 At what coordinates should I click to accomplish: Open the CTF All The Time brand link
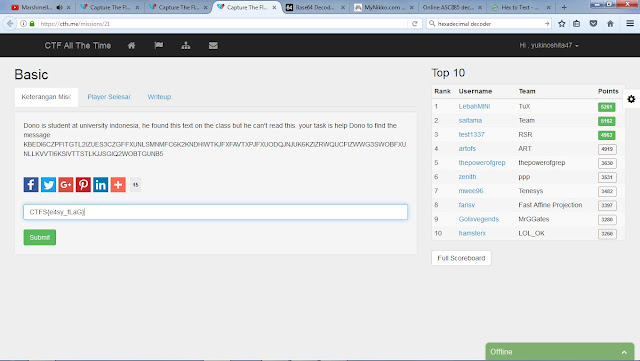click(x=78, y=45)
